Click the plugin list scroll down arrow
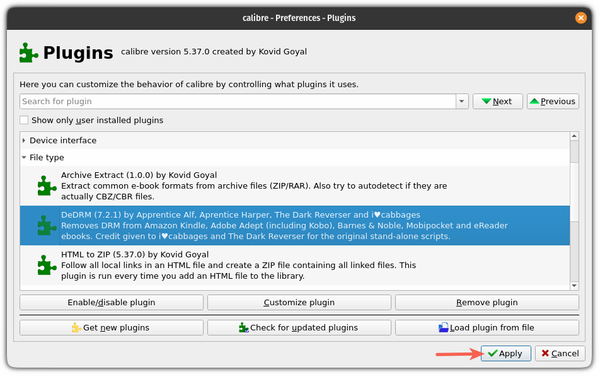This screenshot has height=376, width=600. (x=574, y=286)
